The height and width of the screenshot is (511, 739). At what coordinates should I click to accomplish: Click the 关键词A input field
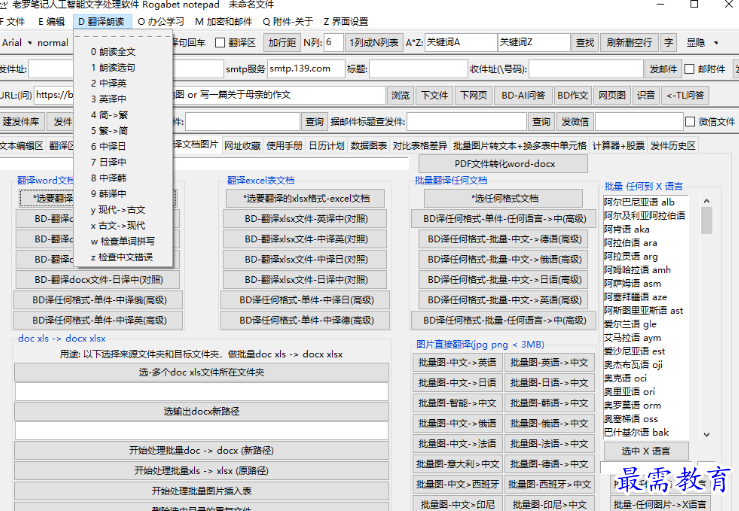point(460,43)
